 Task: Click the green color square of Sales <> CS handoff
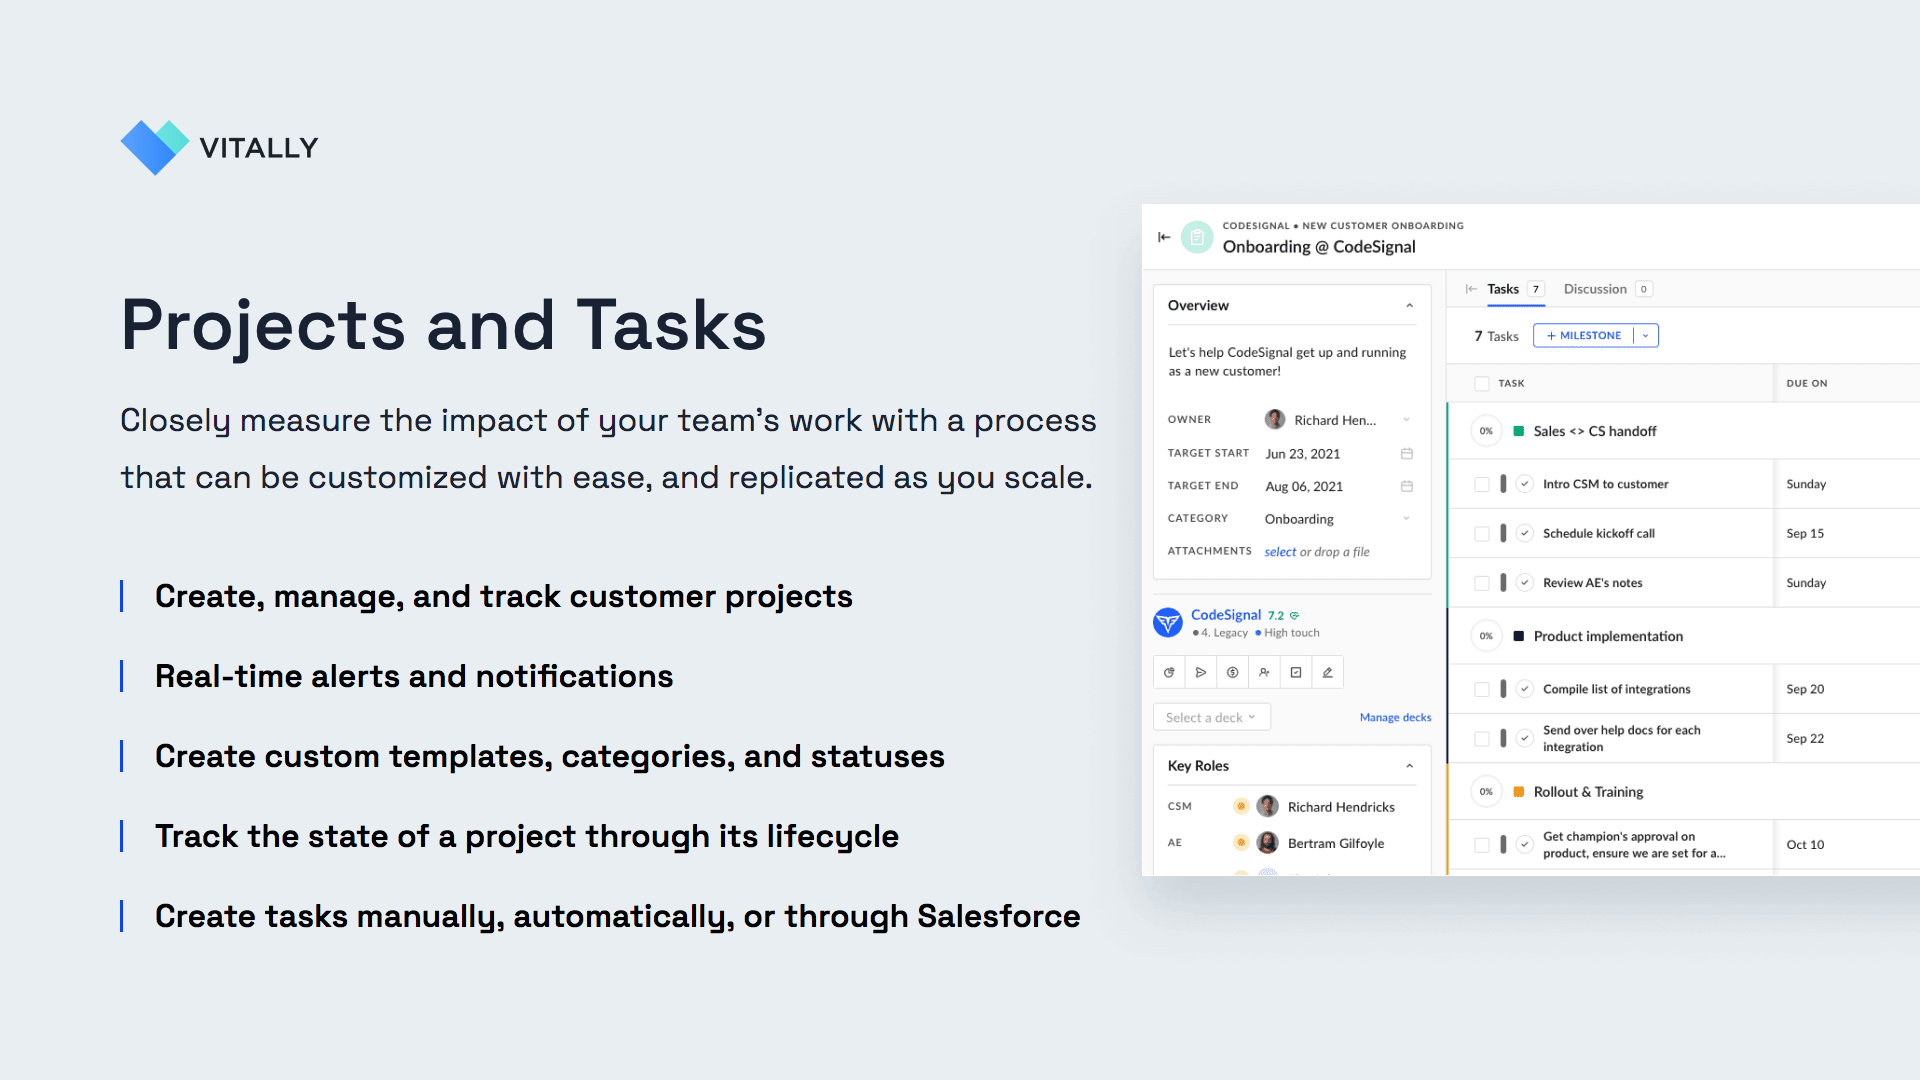(x=1519, y=431)
